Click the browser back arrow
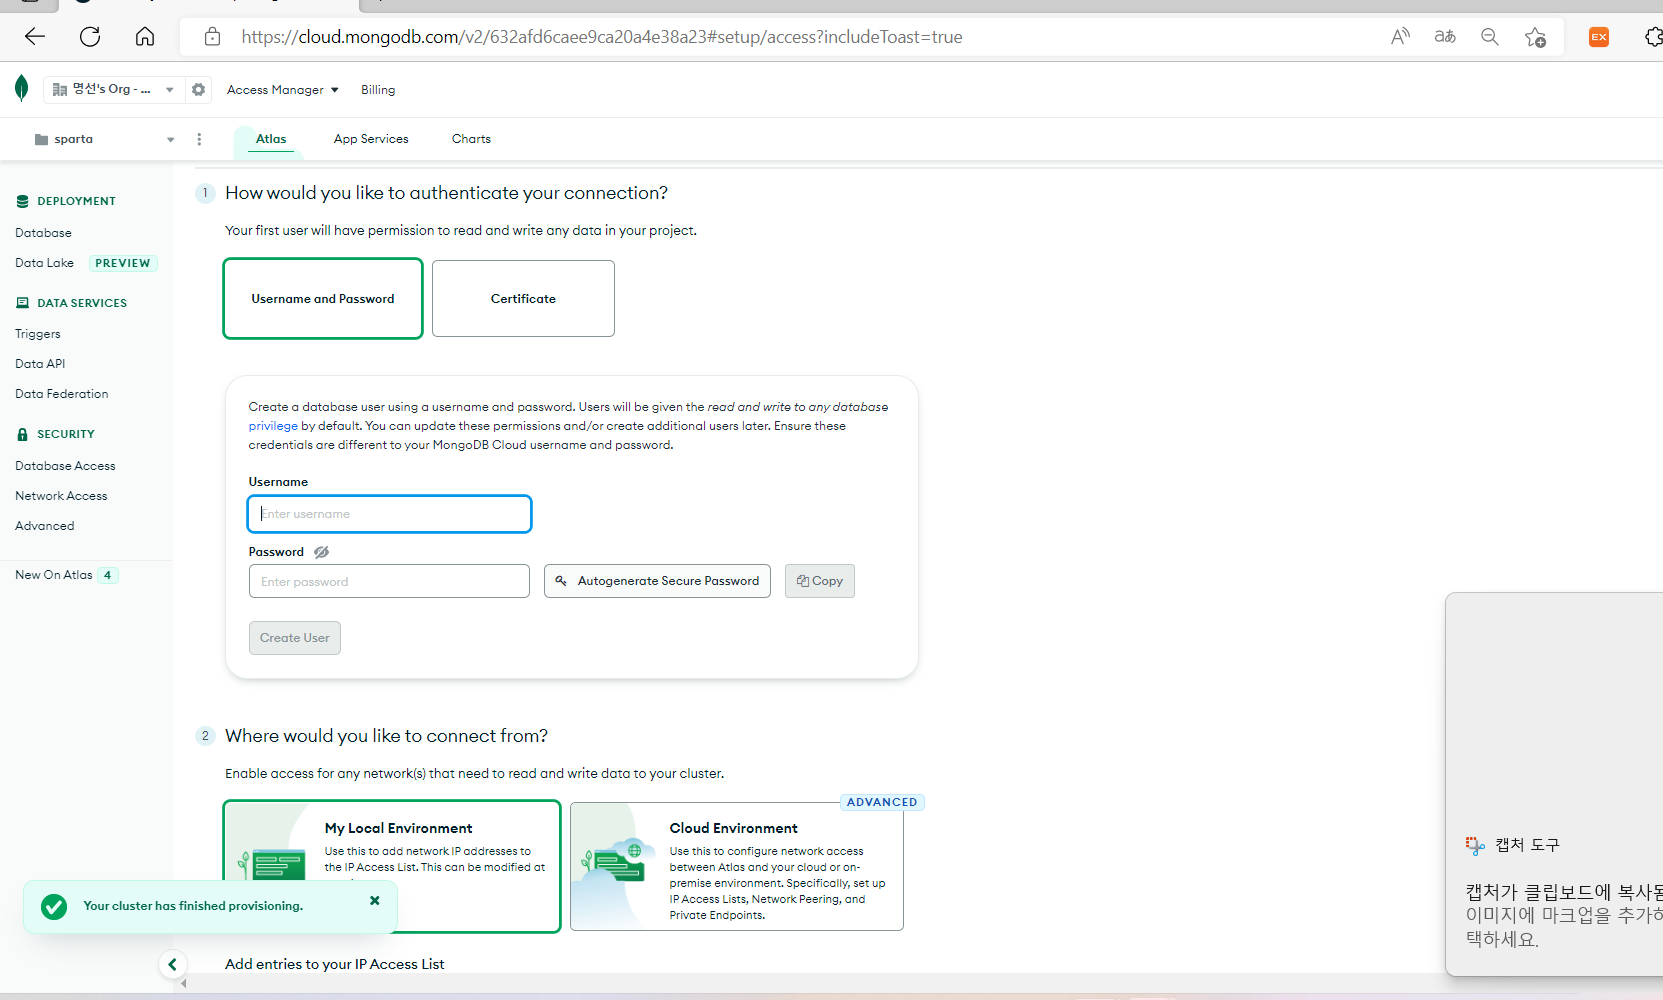Viewport: 1663px width, 1000px height. [x=35, y=37]
